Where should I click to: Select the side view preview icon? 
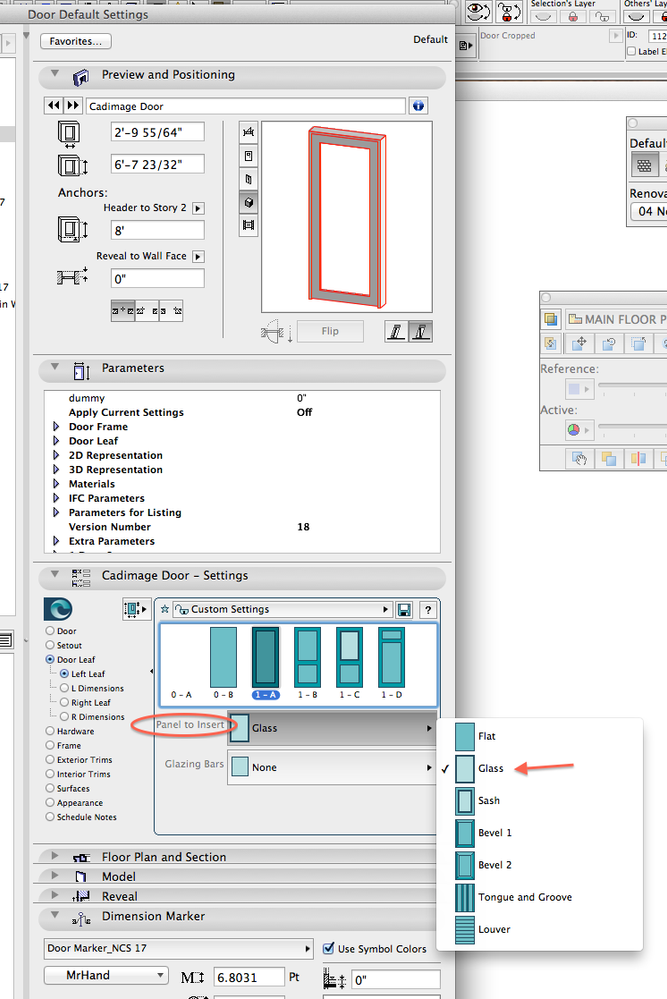pyautogui.click(x=248, y=180)
